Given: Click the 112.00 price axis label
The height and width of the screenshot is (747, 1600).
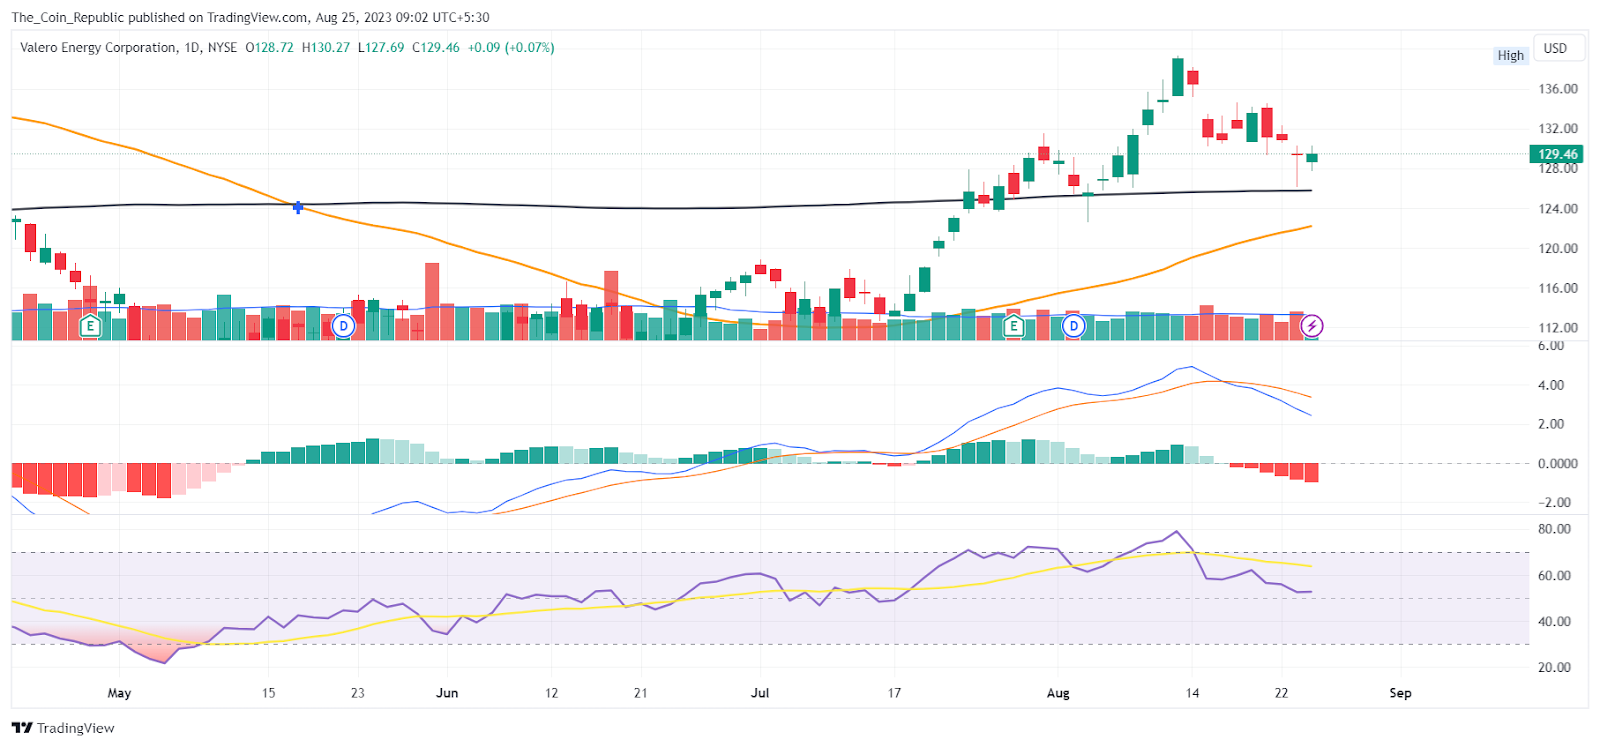Looking at the screenshot, I should coord(1558,328).
